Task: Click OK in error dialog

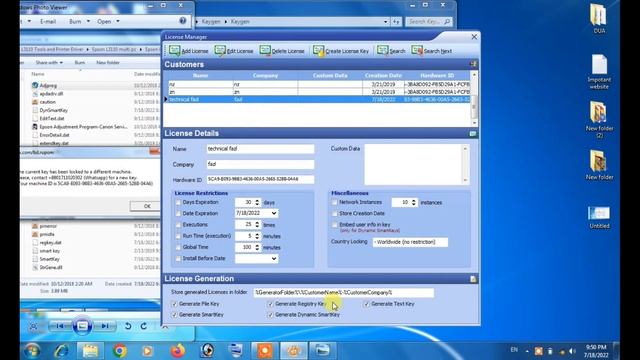Action: click(147, 206)
